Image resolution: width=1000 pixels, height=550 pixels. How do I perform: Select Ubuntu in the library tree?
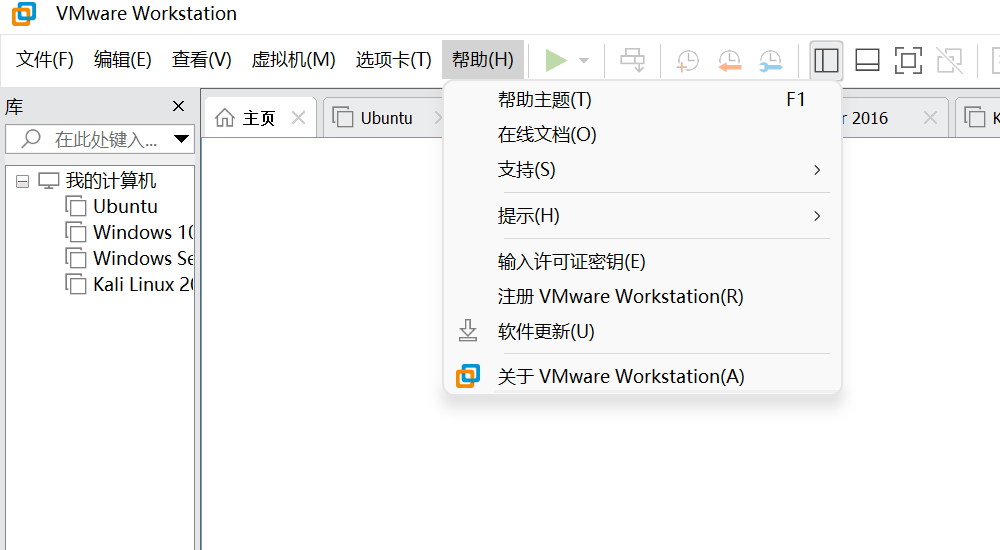[125, 207]
